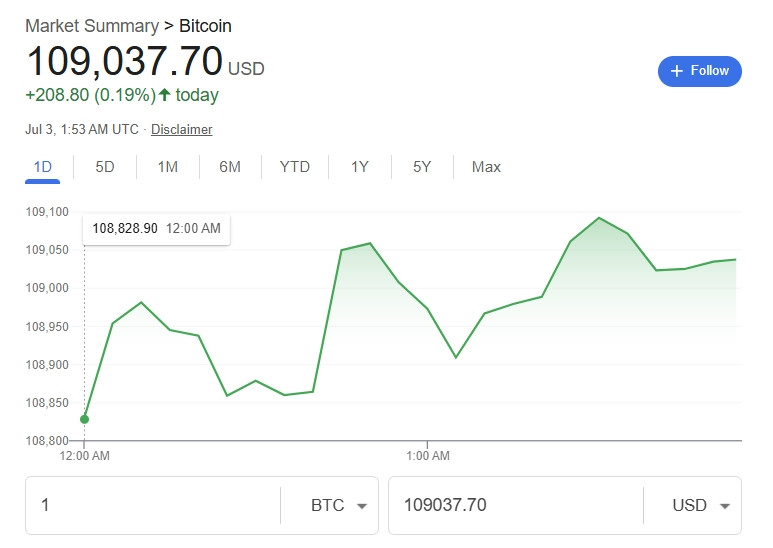Click the green up arrow next to today
The image size is (773, 548).
point(165,94)
